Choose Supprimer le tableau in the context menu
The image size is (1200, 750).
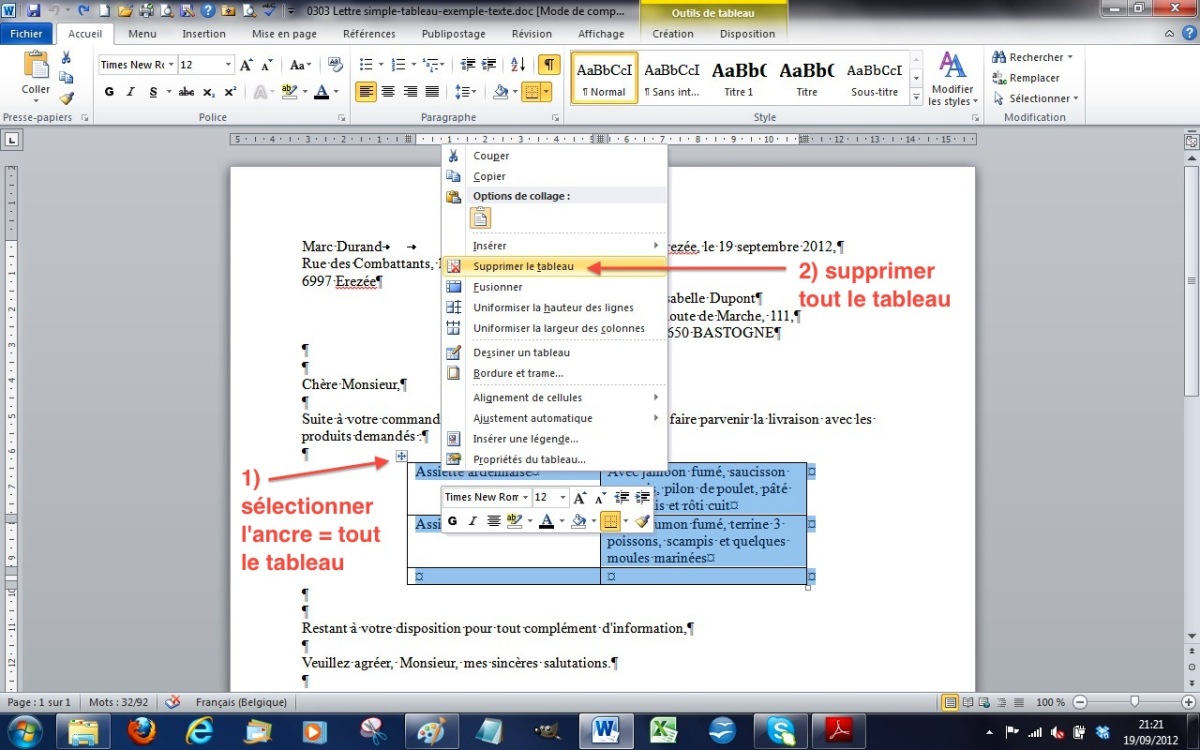555,267
